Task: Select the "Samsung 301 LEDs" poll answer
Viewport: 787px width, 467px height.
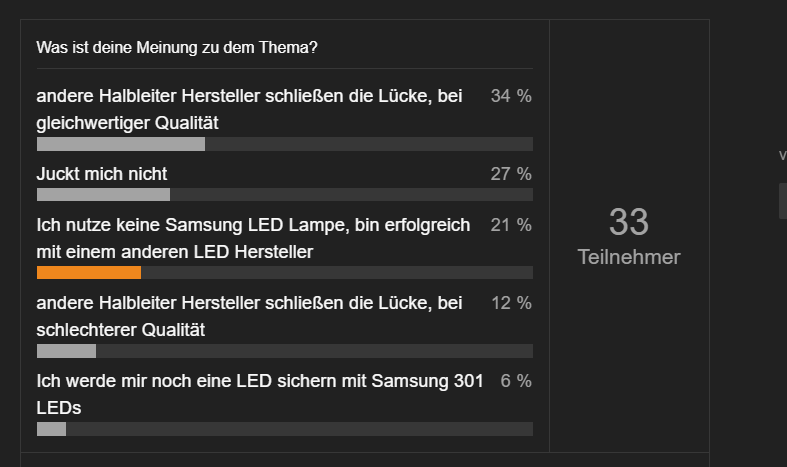Action: [x=260, y=393]
